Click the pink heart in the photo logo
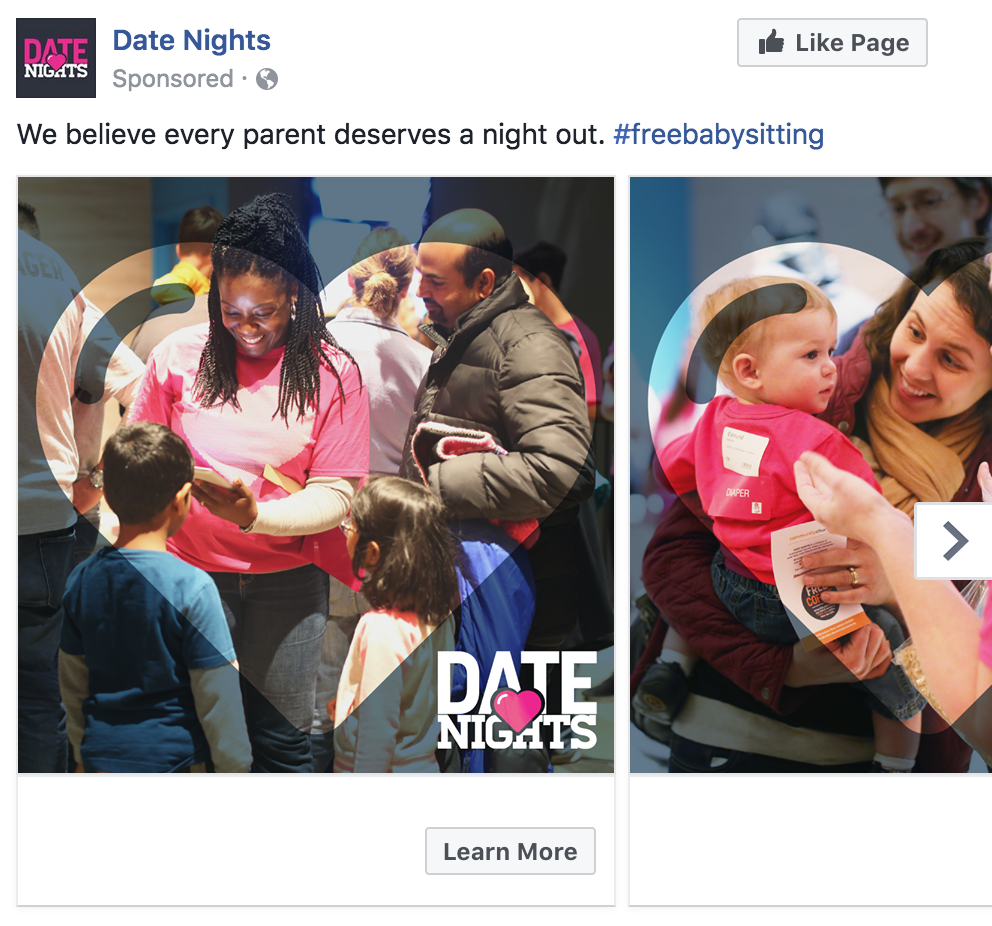The height and width of the screenshot is (926, 992). [518, 710]
